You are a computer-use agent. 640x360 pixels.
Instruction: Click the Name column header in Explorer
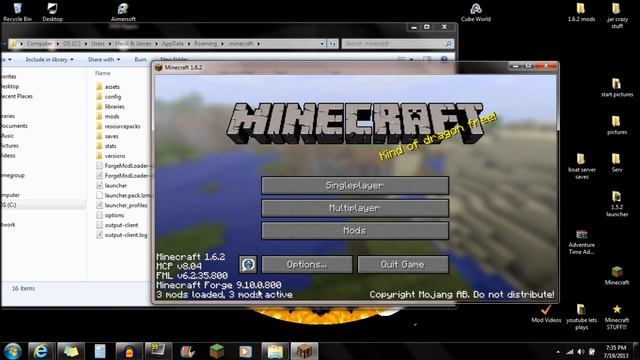pyautogui.click(x=103, y=73)
